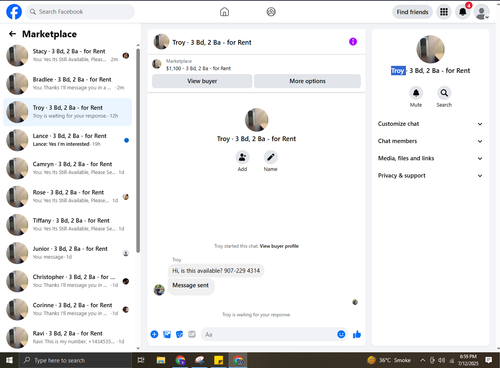Click the listing thumbnail in chat details panel

click(430, 49)
